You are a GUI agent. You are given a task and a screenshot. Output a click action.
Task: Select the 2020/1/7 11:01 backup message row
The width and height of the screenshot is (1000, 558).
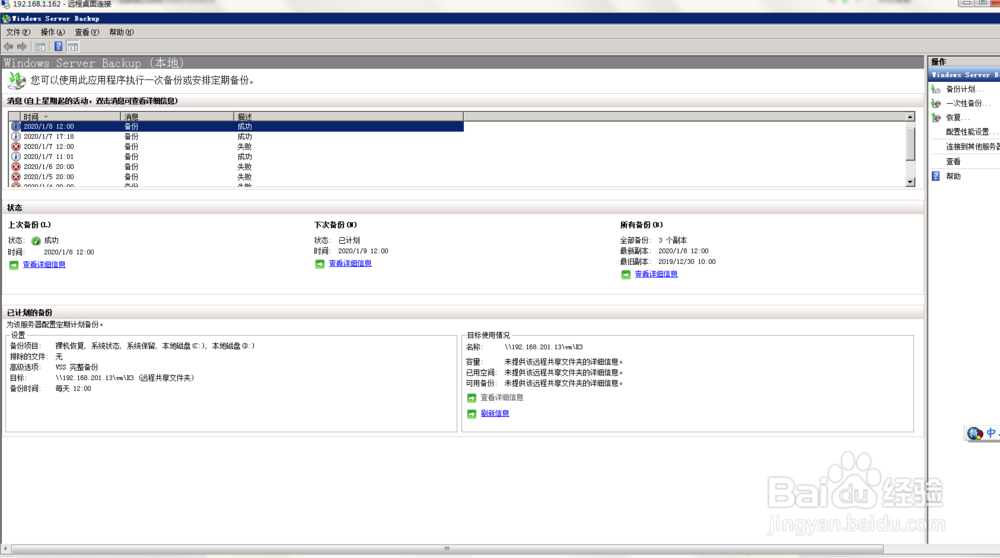click(236, 156)
